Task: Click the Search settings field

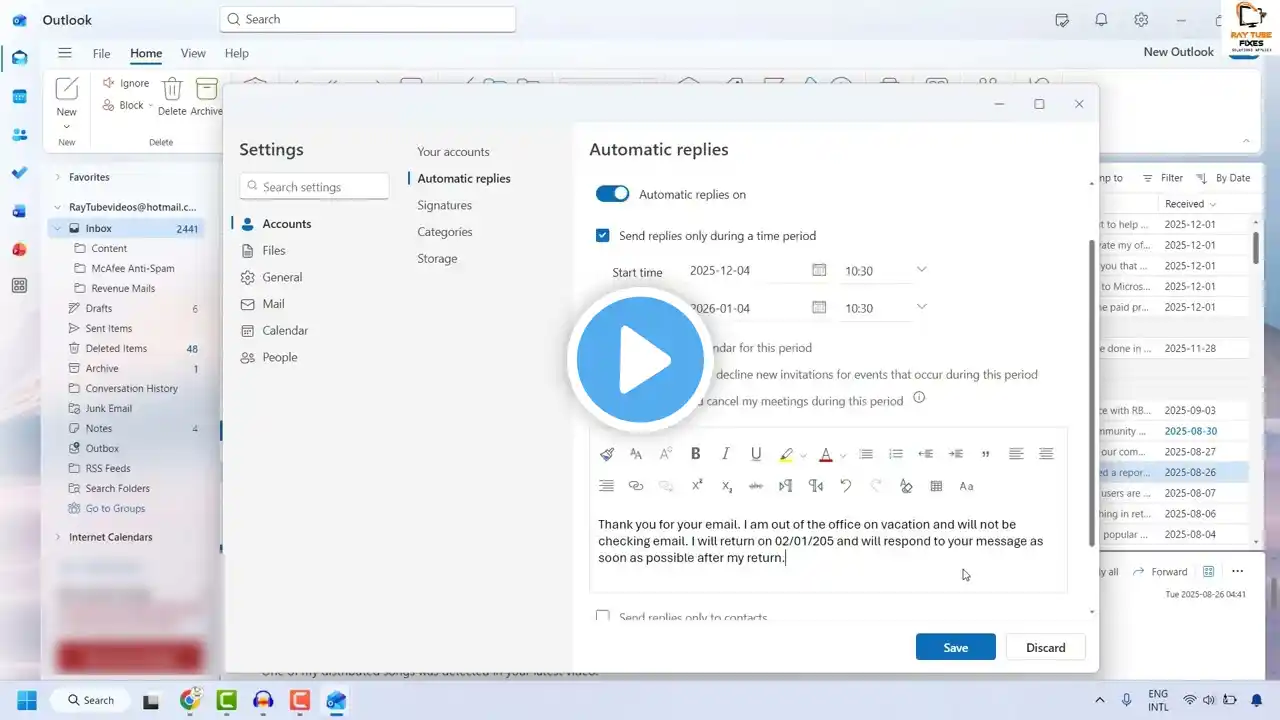Action: click(314, 186)
